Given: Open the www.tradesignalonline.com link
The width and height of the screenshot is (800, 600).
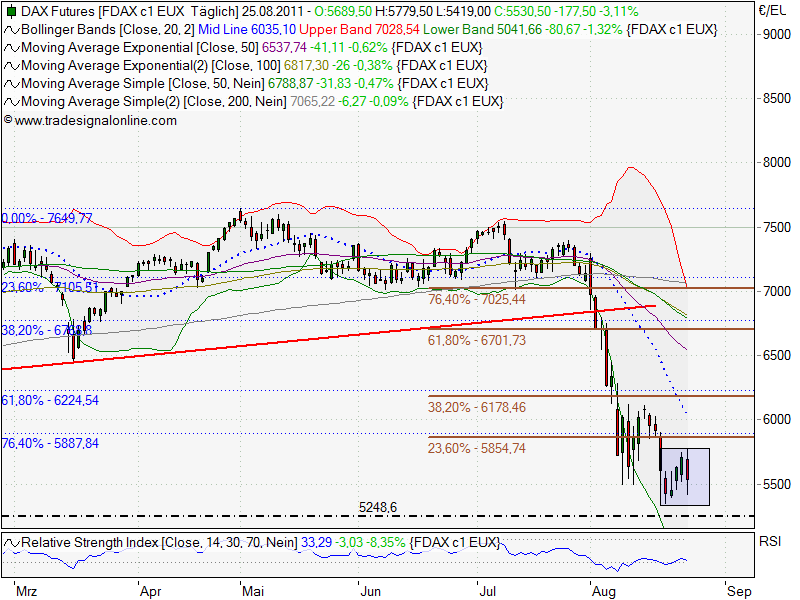Looking at the screenshot, I should [x=95, y=120].
